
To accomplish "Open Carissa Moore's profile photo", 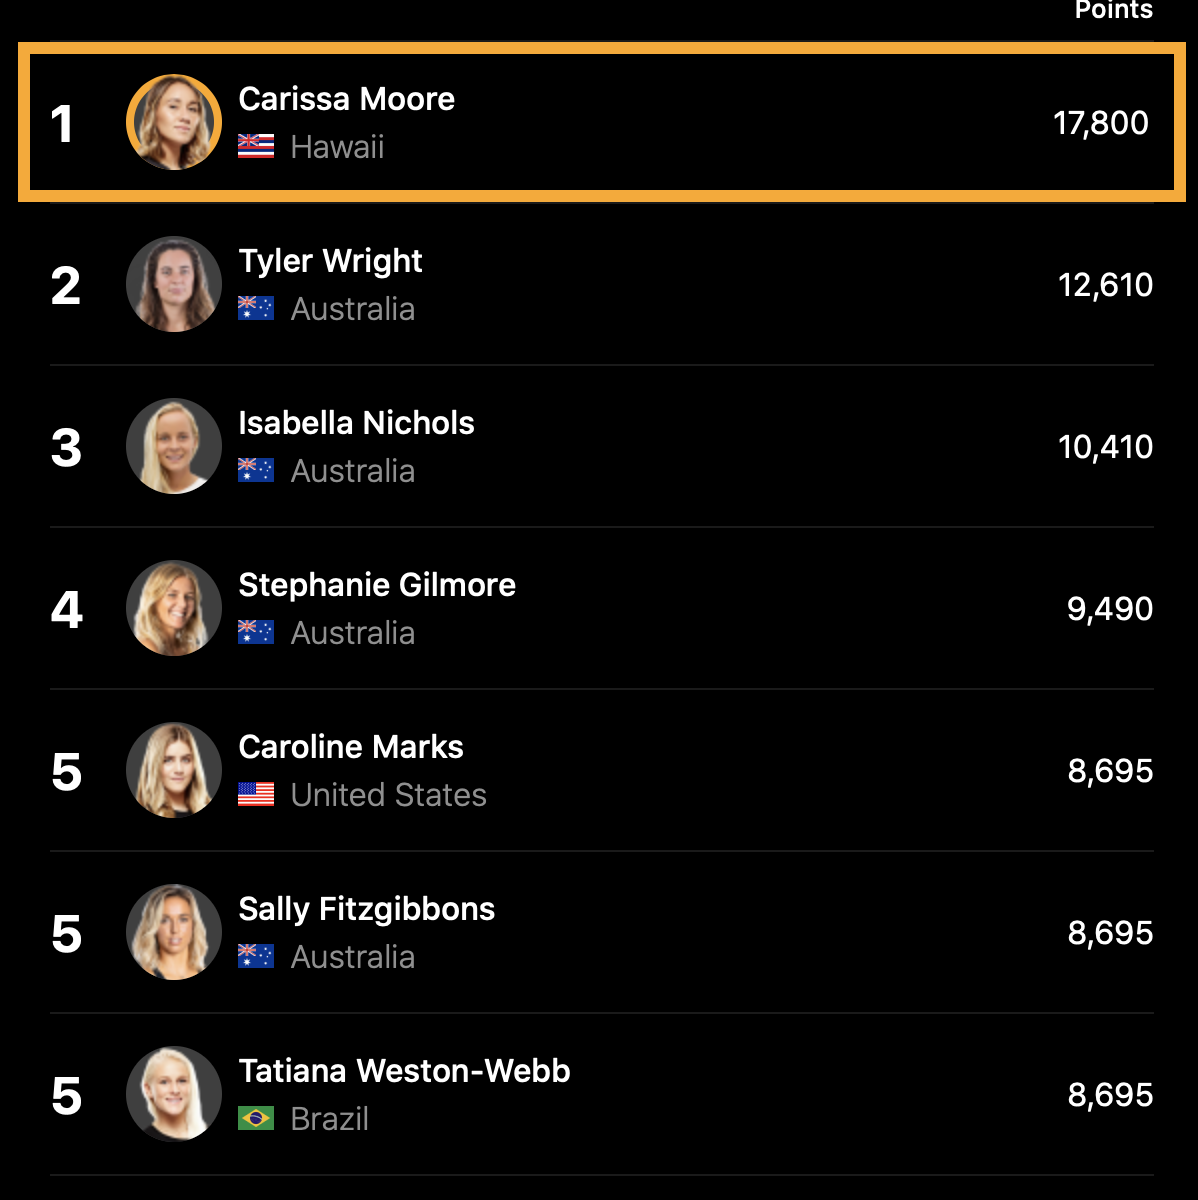I will (174, 123).
